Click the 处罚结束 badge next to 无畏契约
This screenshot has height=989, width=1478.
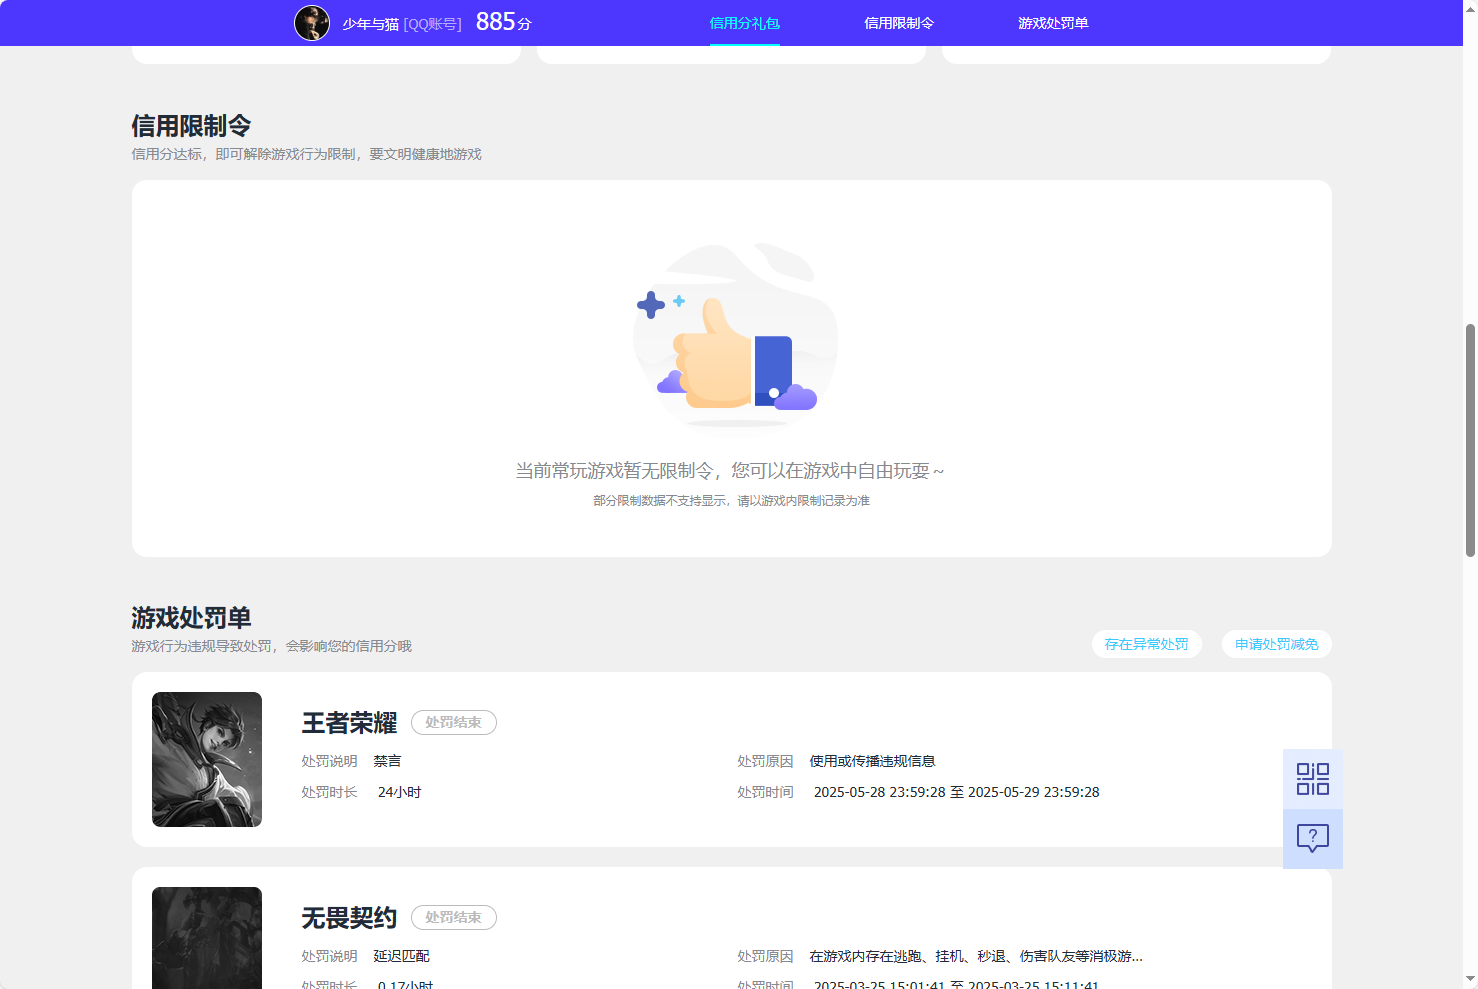pos(453,917)
